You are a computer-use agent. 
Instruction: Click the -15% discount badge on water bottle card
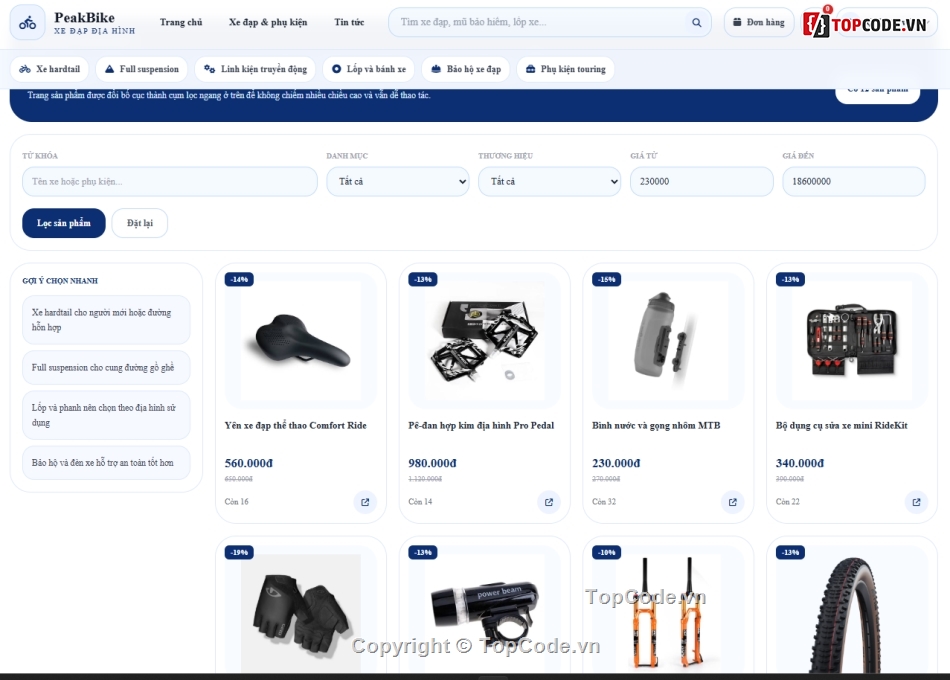pyautogui.click(x=606, y=279)
